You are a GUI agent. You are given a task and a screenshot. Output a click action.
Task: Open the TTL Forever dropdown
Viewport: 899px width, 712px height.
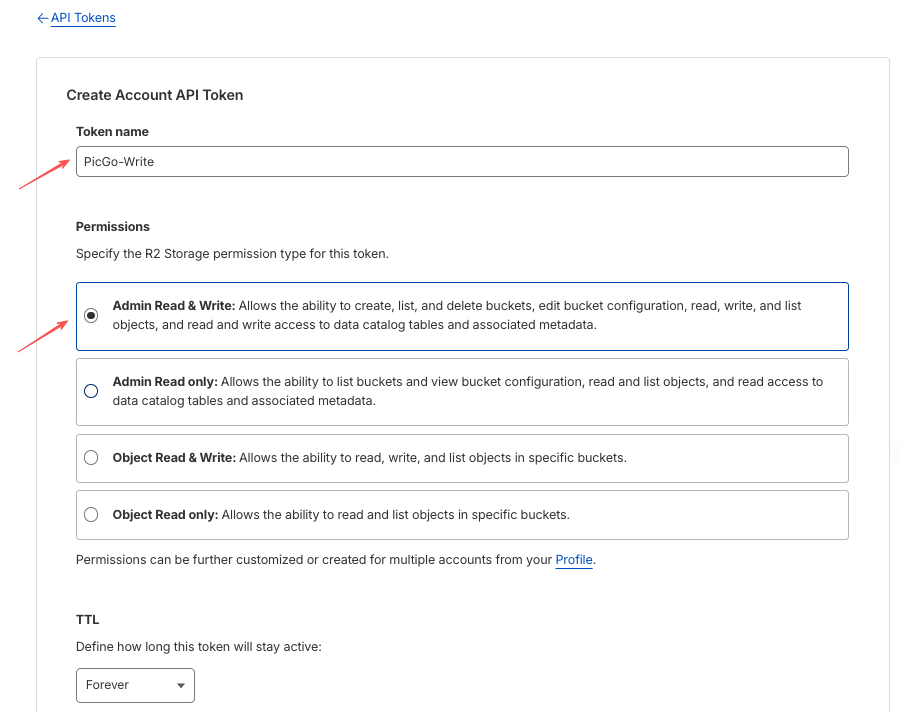(134, 685)
